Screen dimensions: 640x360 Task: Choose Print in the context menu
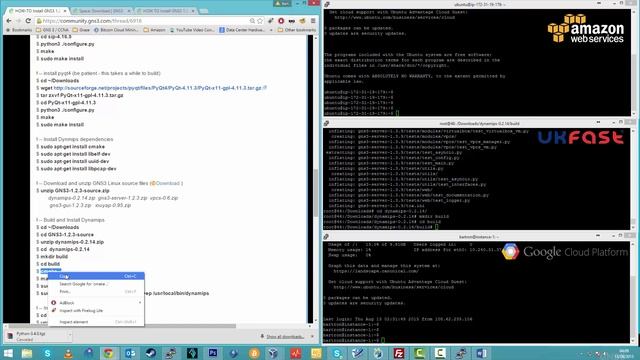[x=96, y=291]
